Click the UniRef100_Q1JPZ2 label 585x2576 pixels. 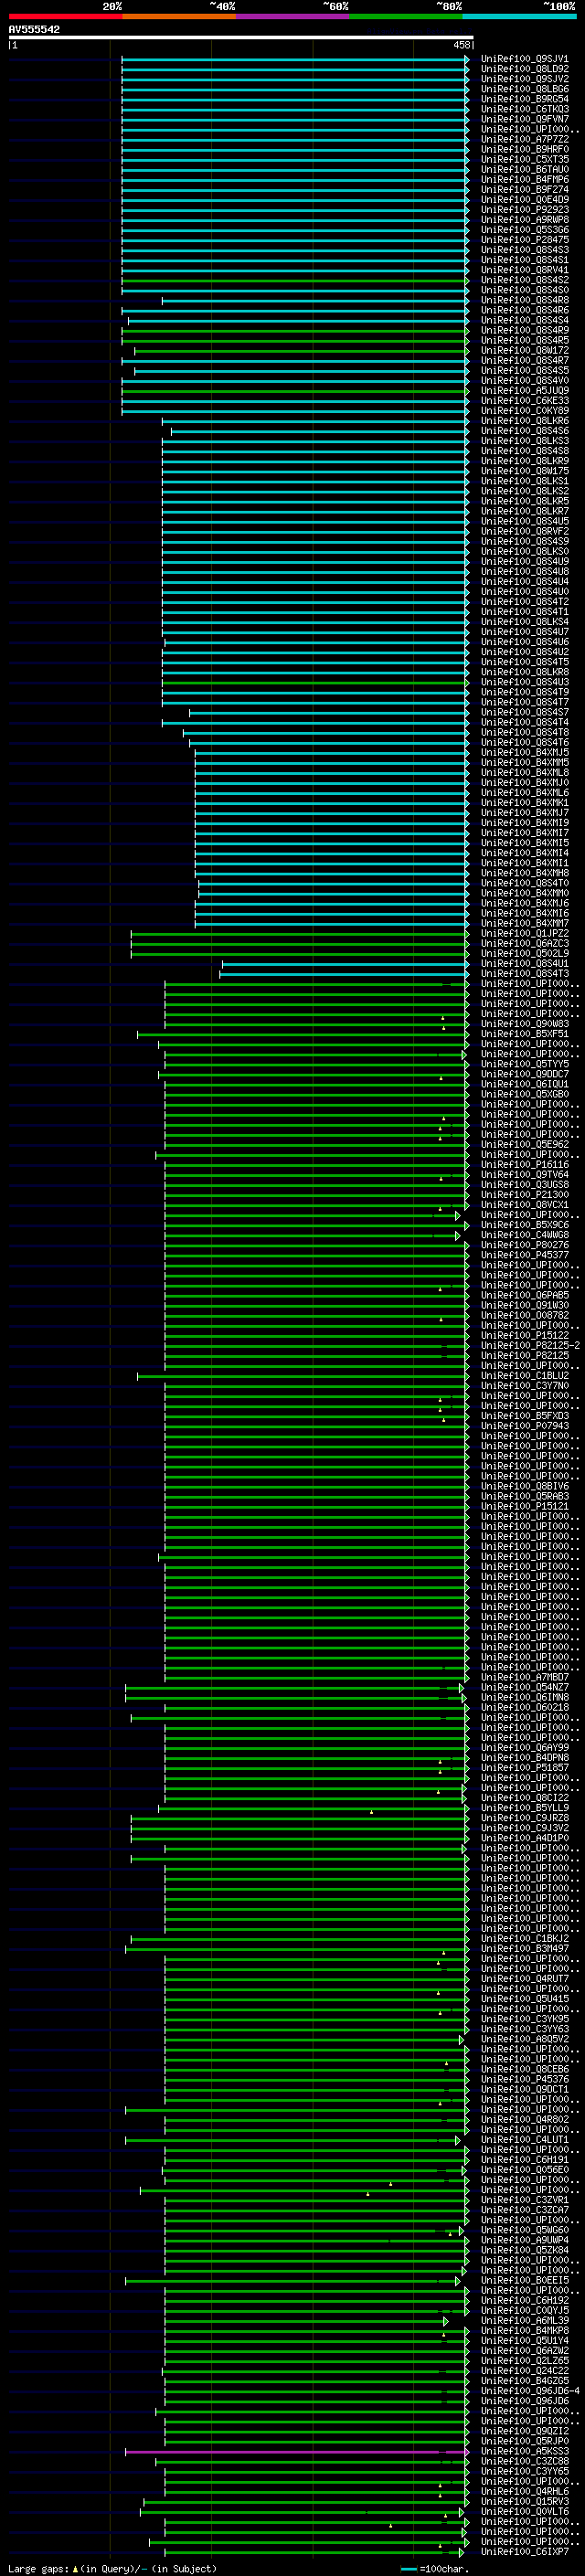pyautogui.click(x=524, y=934)
